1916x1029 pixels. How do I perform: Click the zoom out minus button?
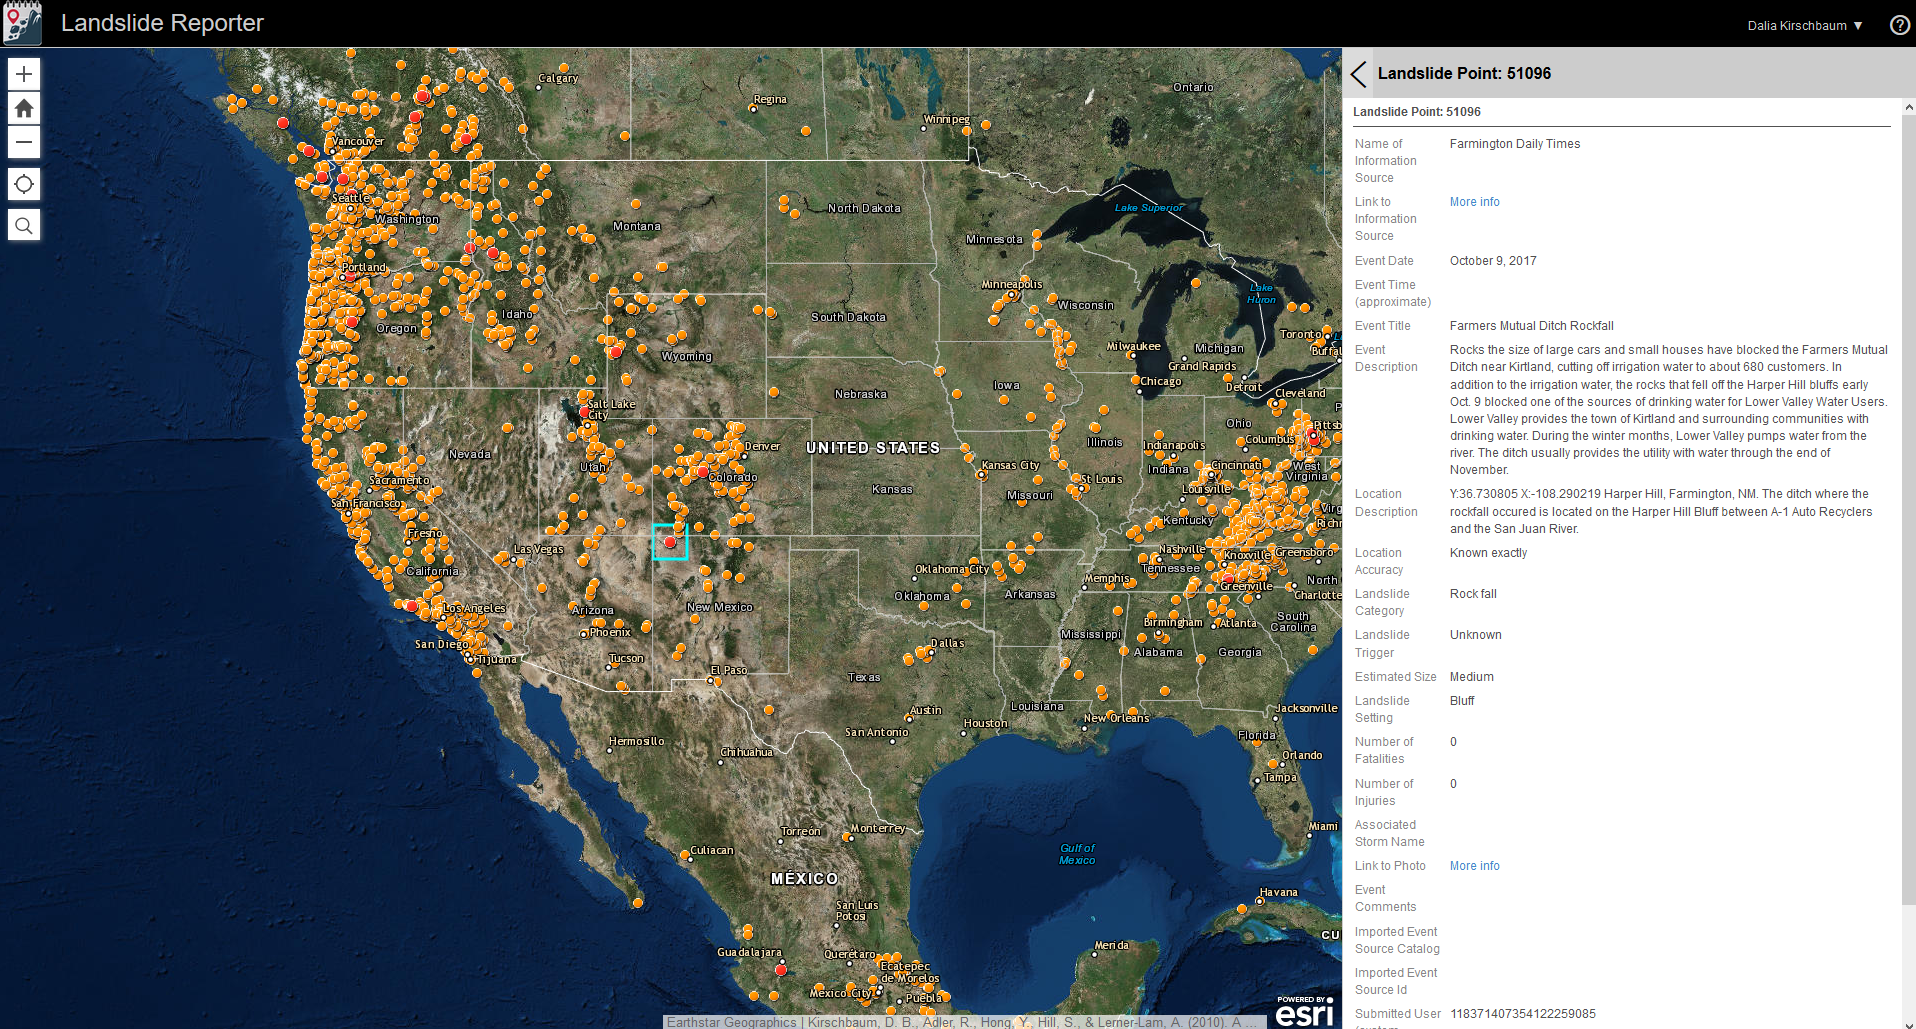[x=24, y=142]
